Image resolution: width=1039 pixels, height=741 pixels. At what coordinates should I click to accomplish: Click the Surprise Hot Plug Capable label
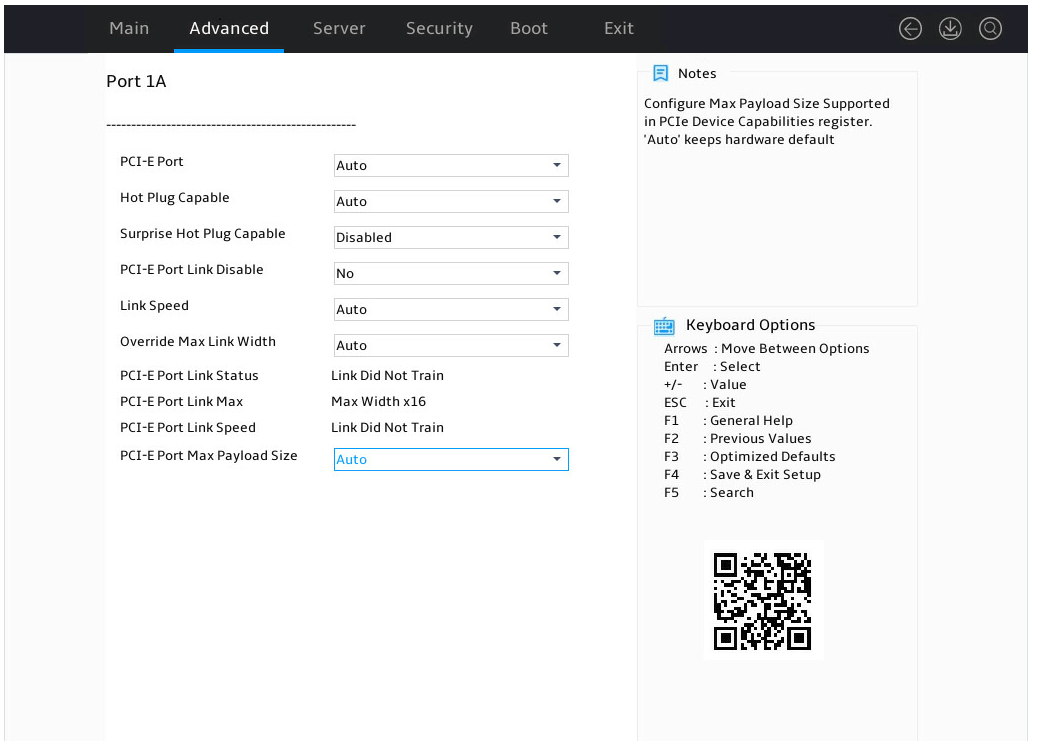coord(203,233)
